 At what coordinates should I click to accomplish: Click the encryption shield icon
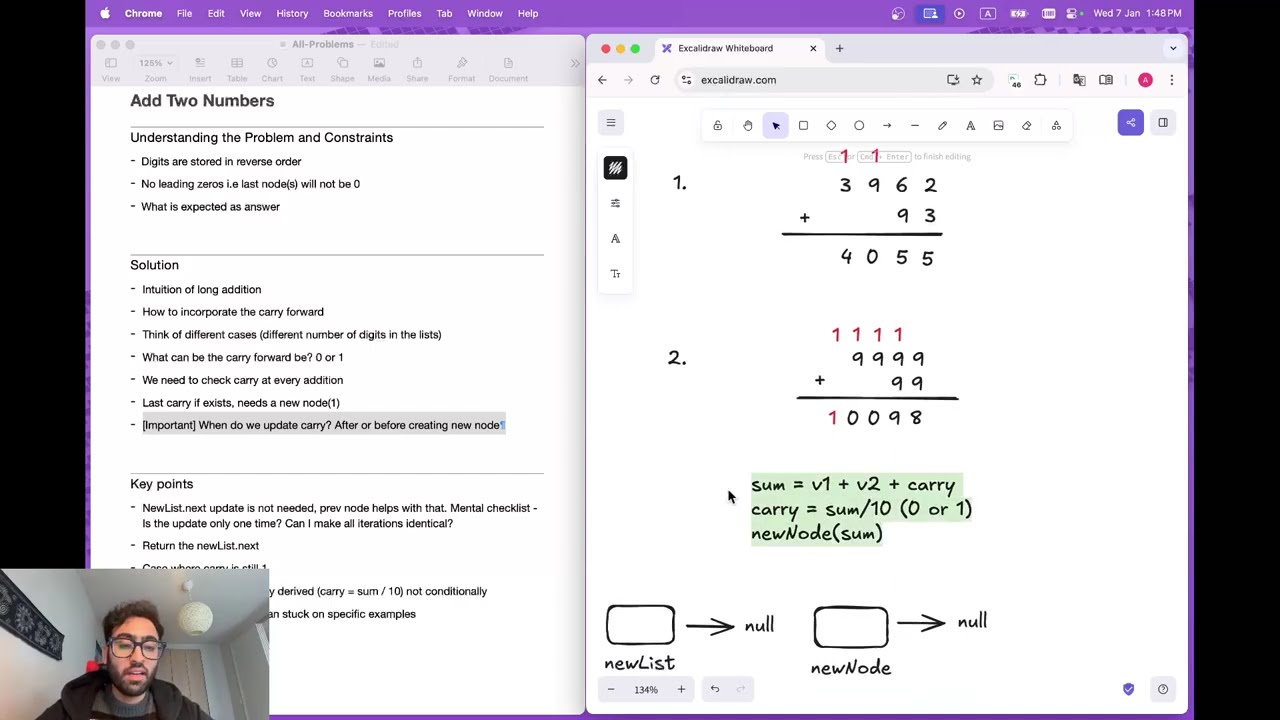click(x=1129, y=689)
